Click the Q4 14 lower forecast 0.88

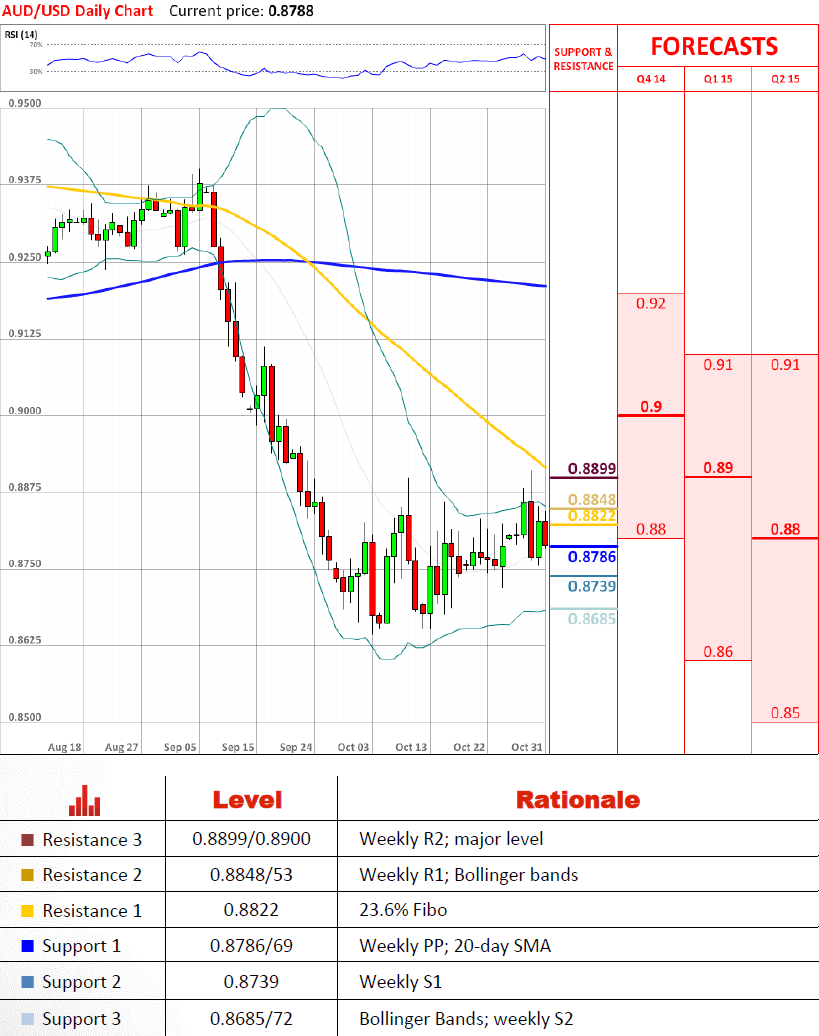click(651, 529)
